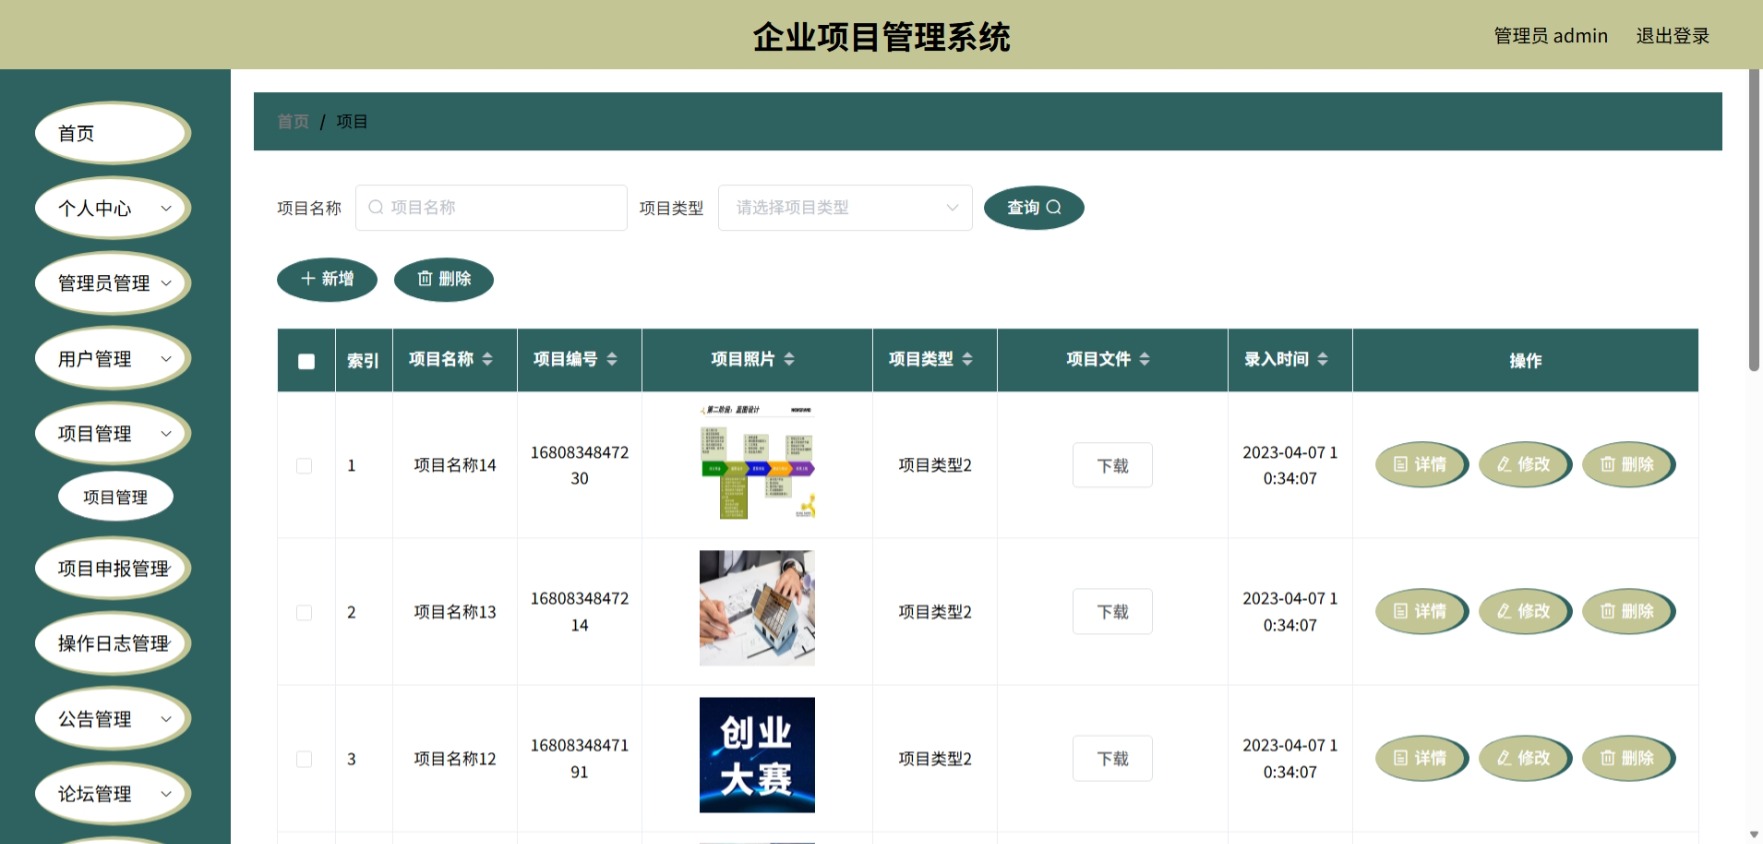Check the checkbox for row 项目名称13
Viewport: 1763px width, 844px height.
(304, 612)
